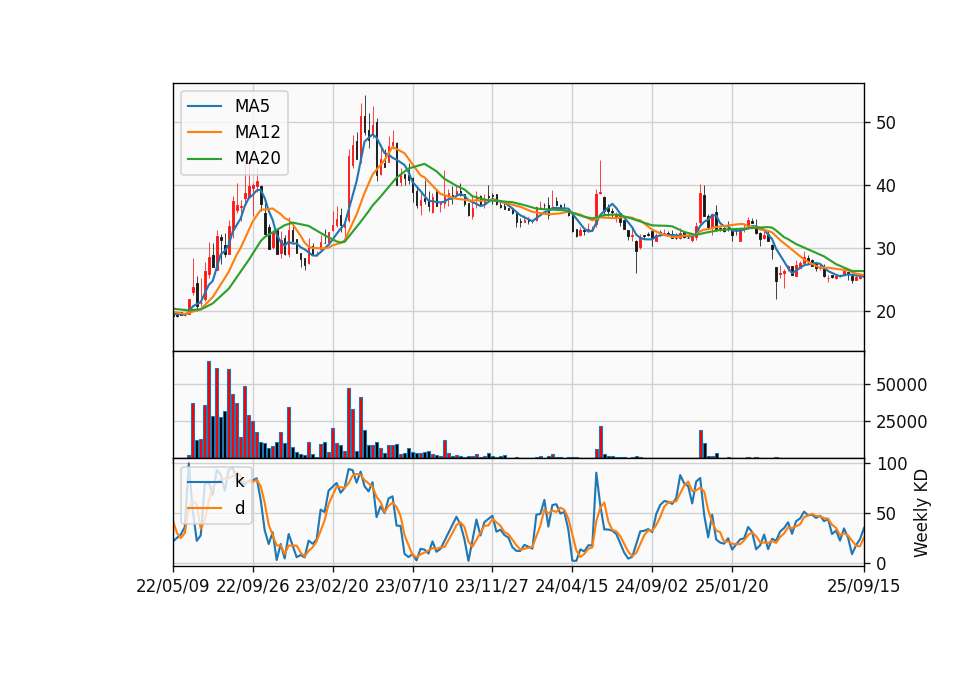Click the 22/09/26 date axis label
960x690 pixels.
(253, 586)
